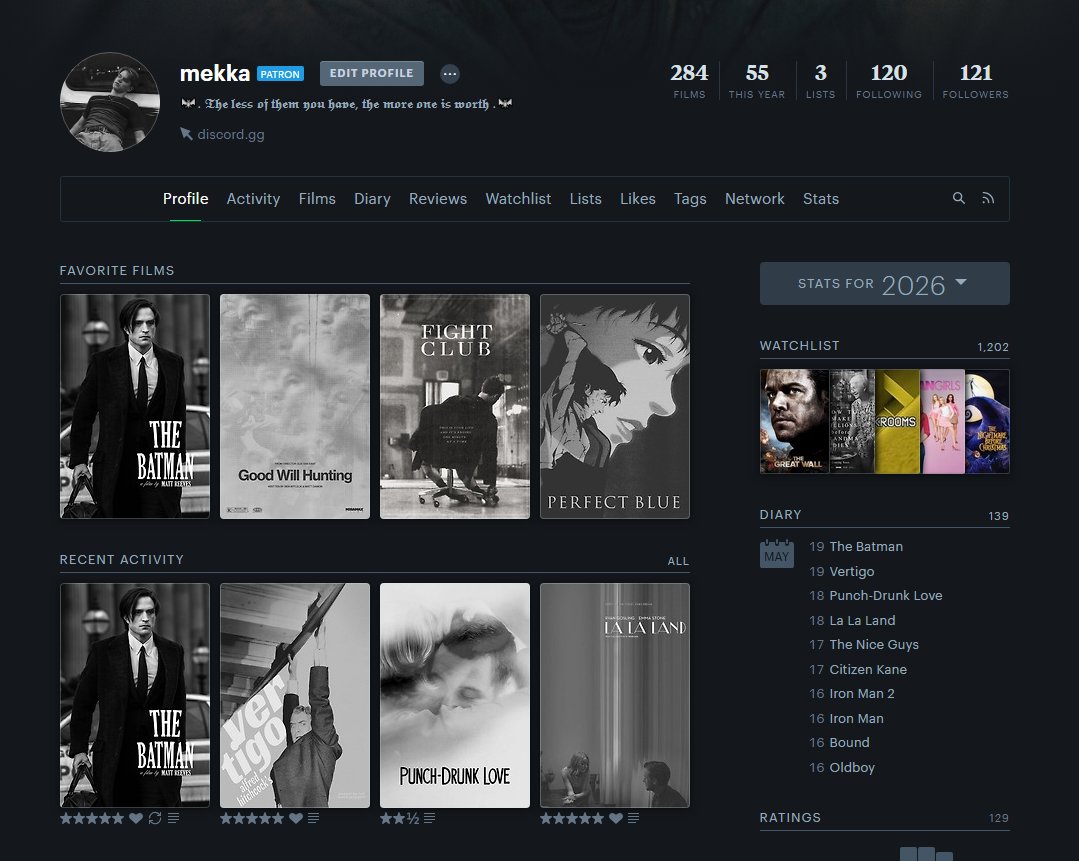
Task: Open the Films tab
Action: pyautogui.click(x=317, y=198)
